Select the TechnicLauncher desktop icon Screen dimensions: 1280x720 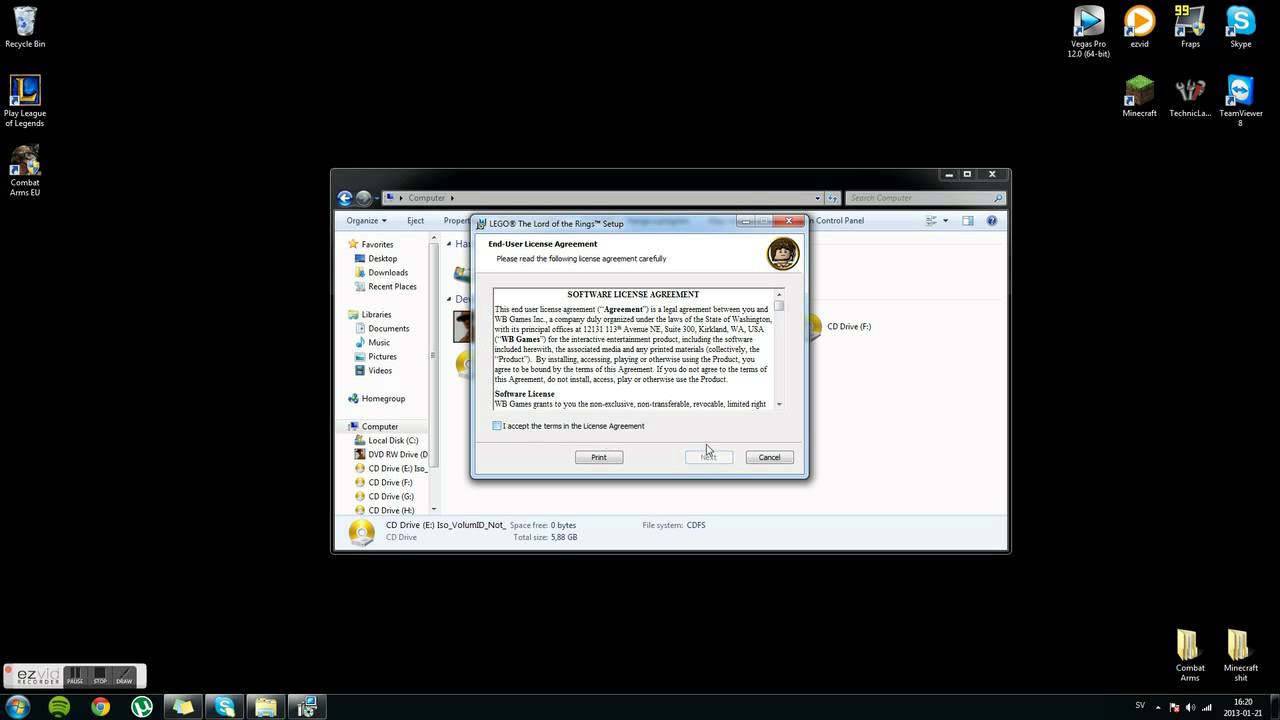1190,97
